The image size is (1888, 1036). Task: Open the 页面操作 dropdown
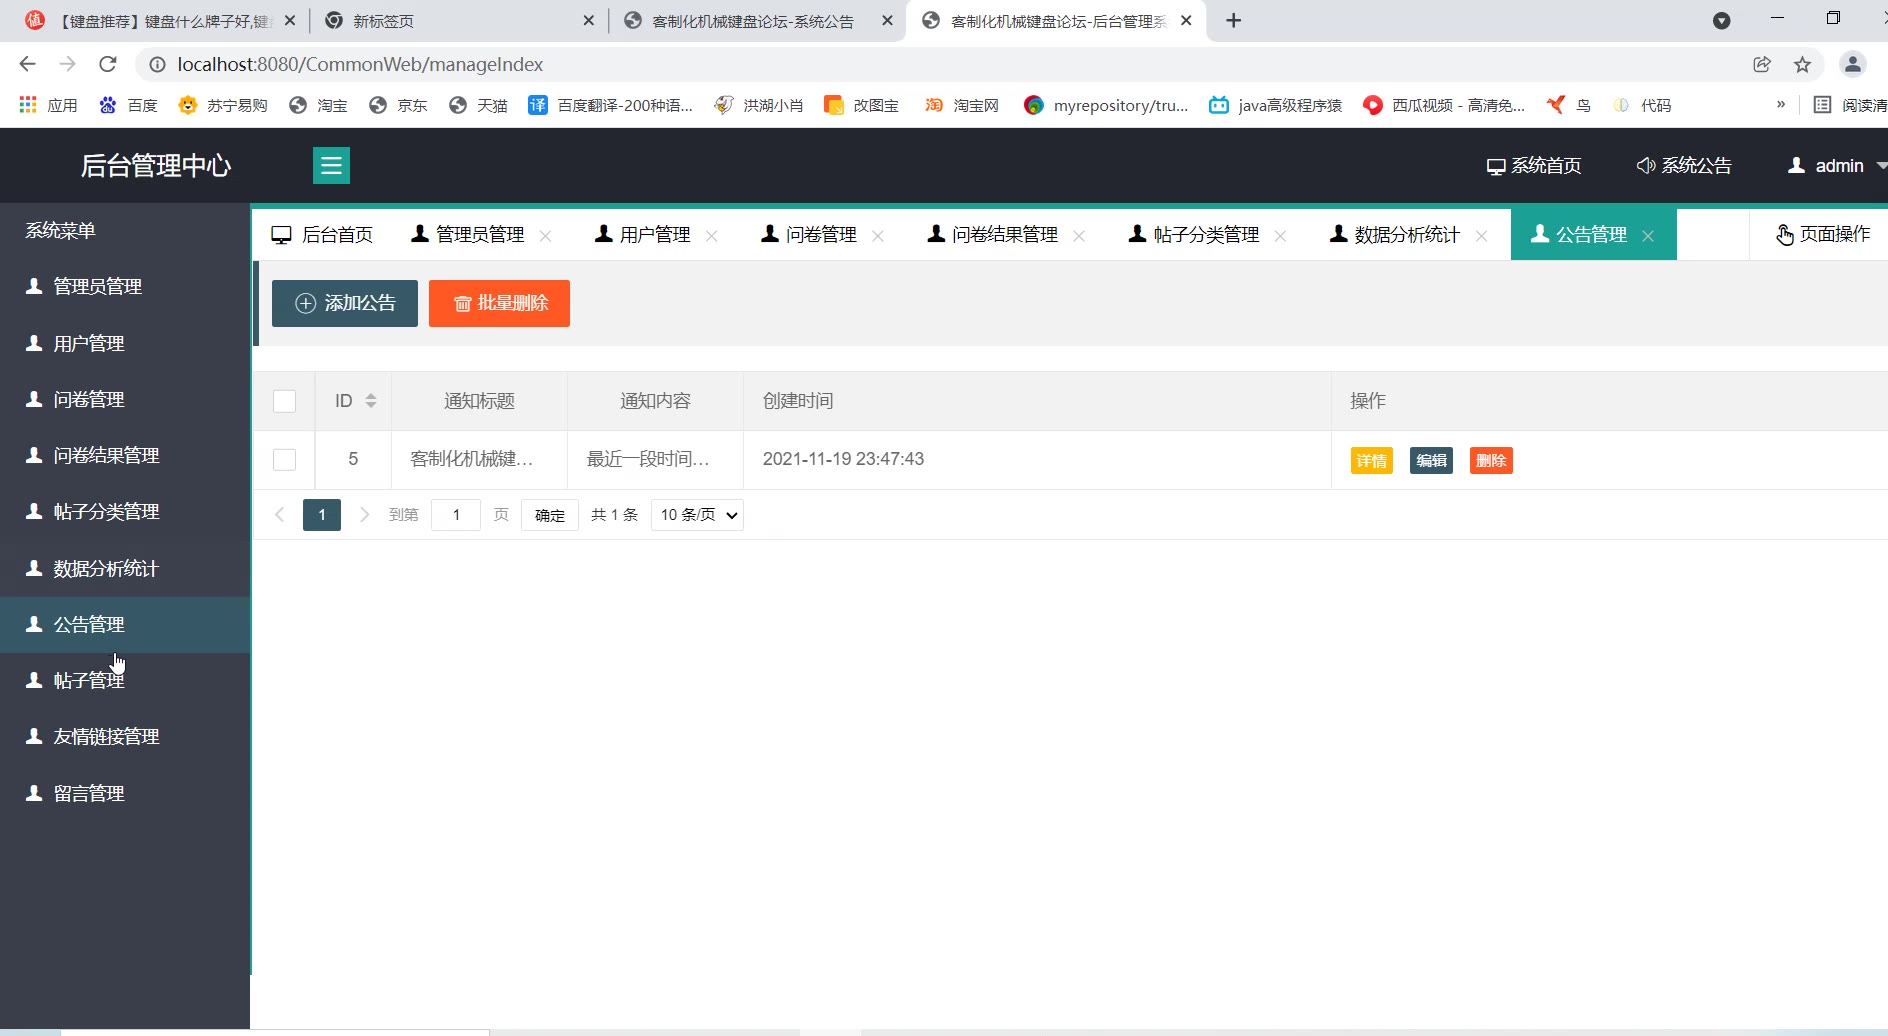(x=1822, y=235)
